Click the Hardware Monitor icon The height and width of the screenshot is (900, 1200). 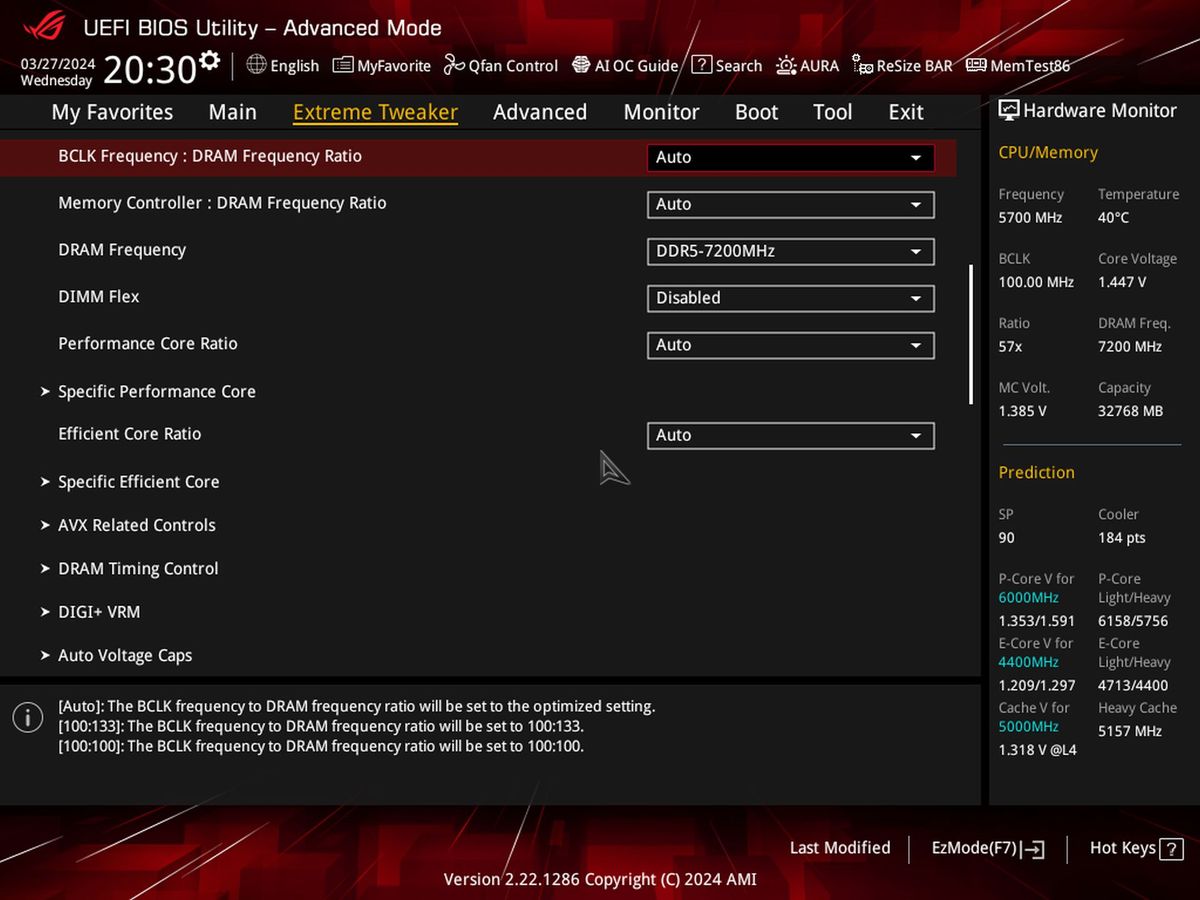(1009, 111)
